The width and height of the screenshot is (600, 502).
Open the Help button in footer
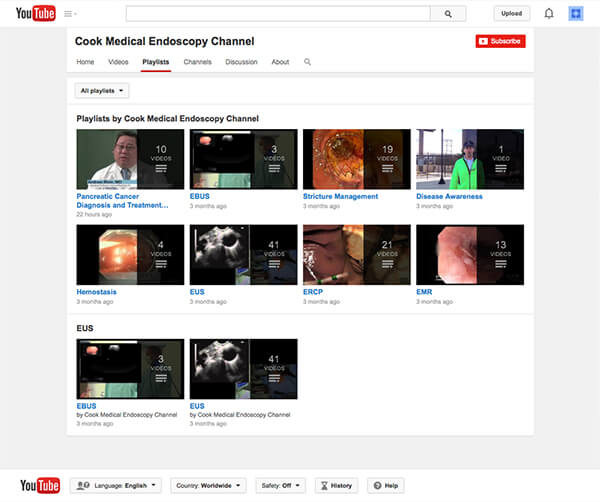tap(386, 486)
